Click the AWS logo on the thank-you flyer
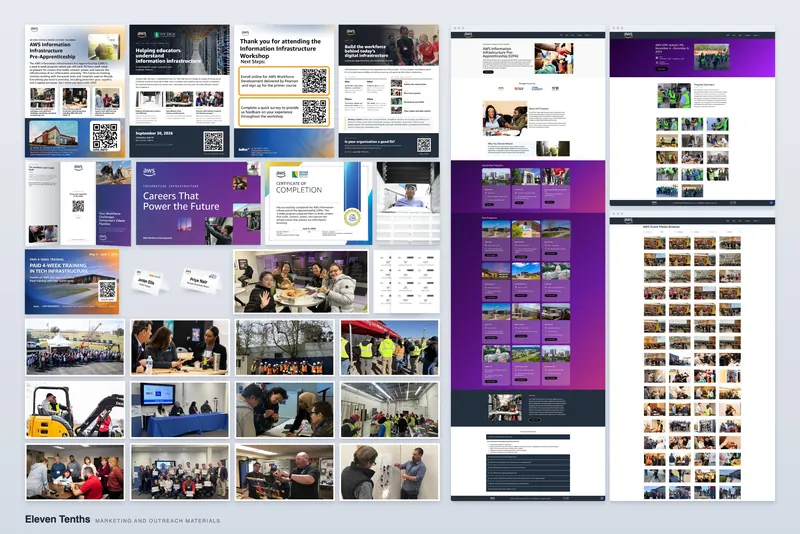800x534 pixels. click(245, 33)
